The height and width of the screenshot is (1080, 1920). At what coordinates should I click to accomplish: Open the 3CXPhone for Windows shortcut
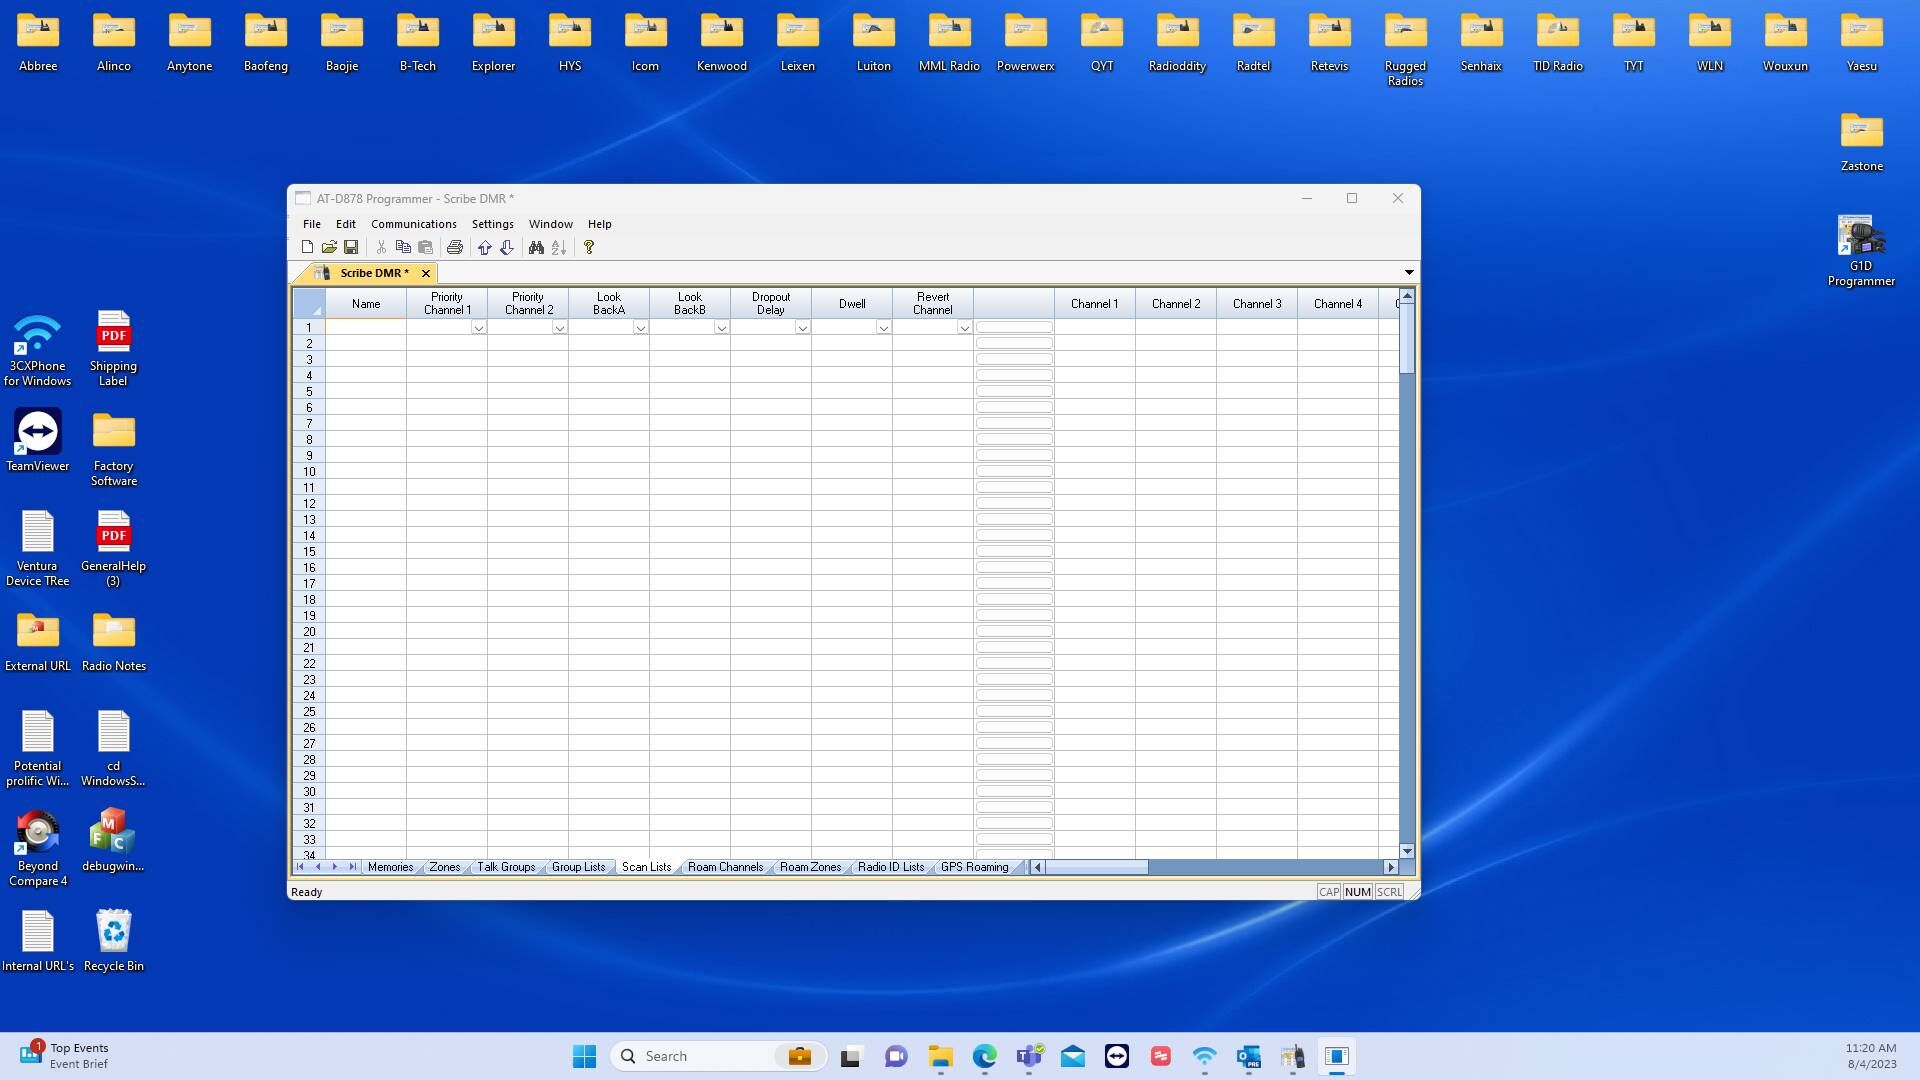(x=38, y=347)
